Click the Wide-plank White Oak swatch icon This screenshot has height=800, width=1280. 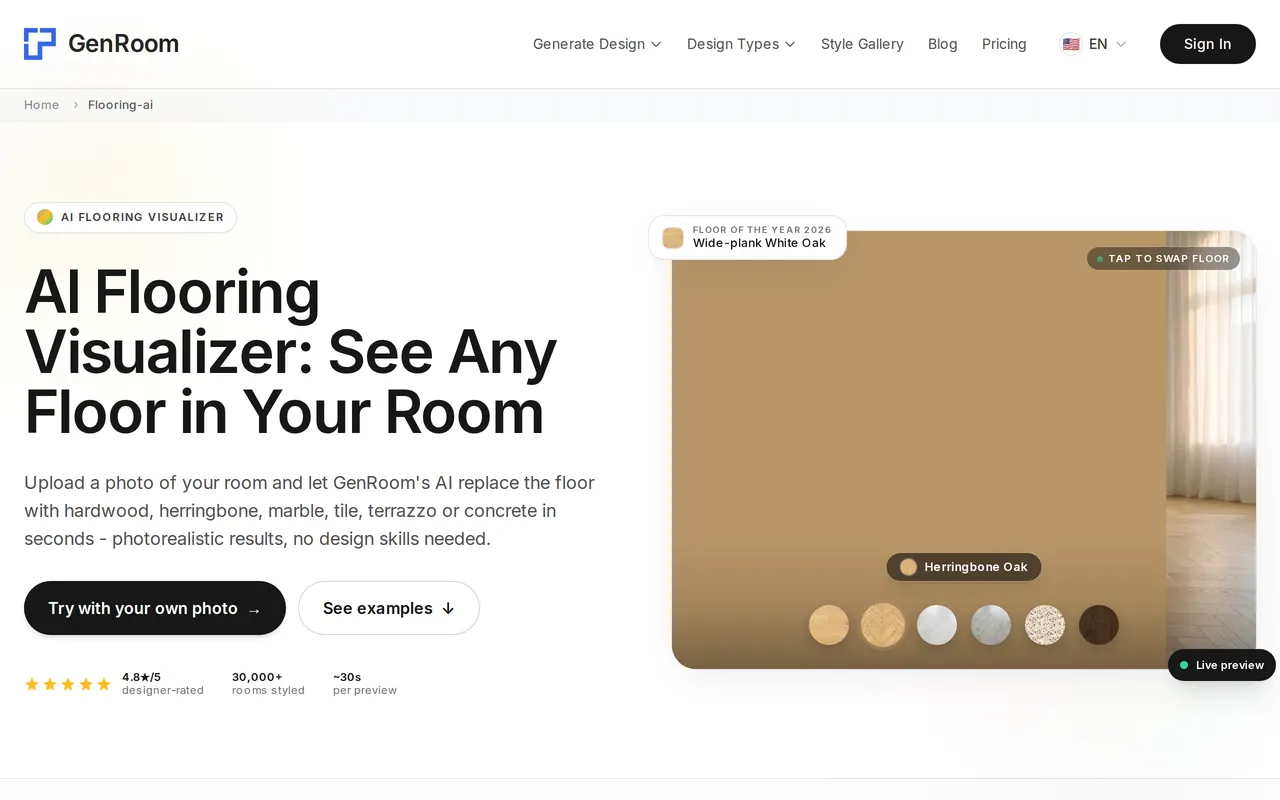point(673,238)
